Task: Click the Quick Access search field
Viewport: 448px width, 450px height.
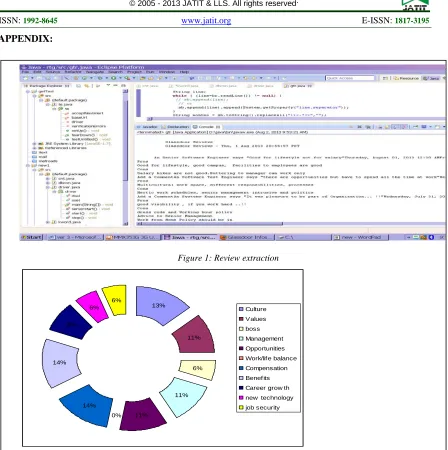Action: 350,78
